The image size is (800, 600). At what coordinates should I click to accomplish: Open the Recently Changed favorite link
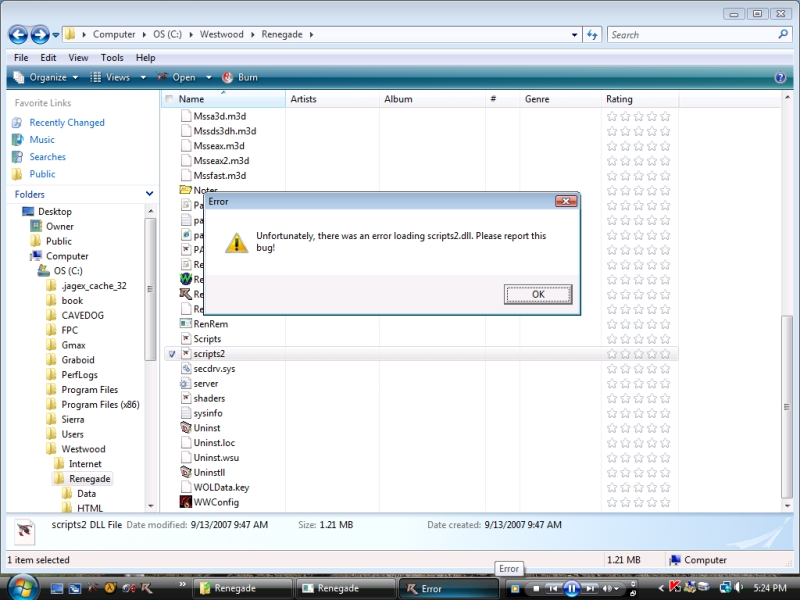point(66,123)
